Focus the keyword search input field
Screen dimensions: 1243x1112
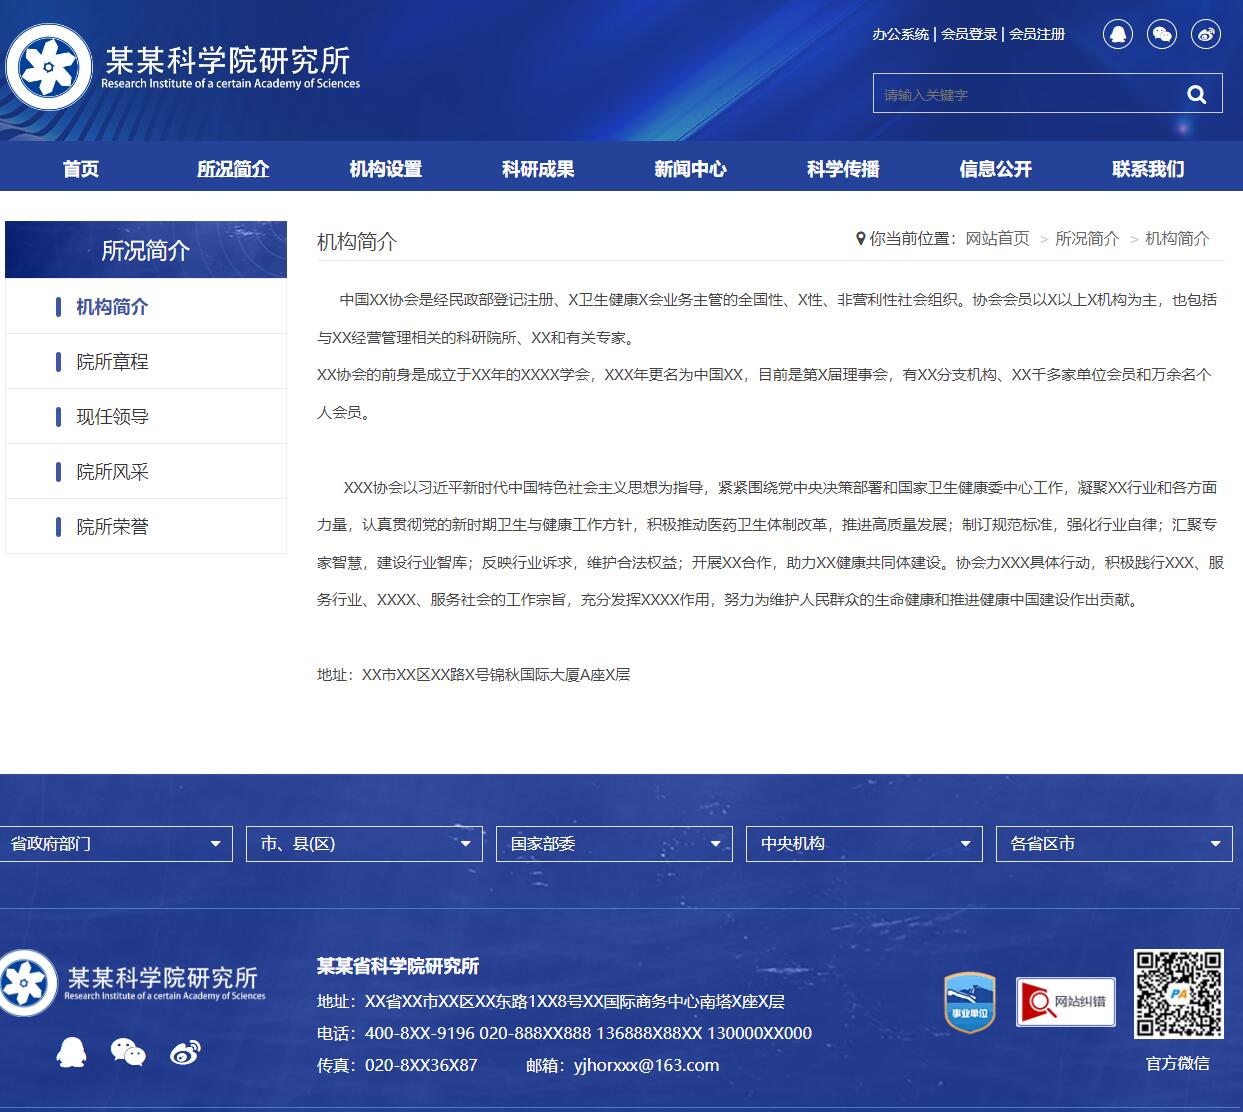[1020, 94]
